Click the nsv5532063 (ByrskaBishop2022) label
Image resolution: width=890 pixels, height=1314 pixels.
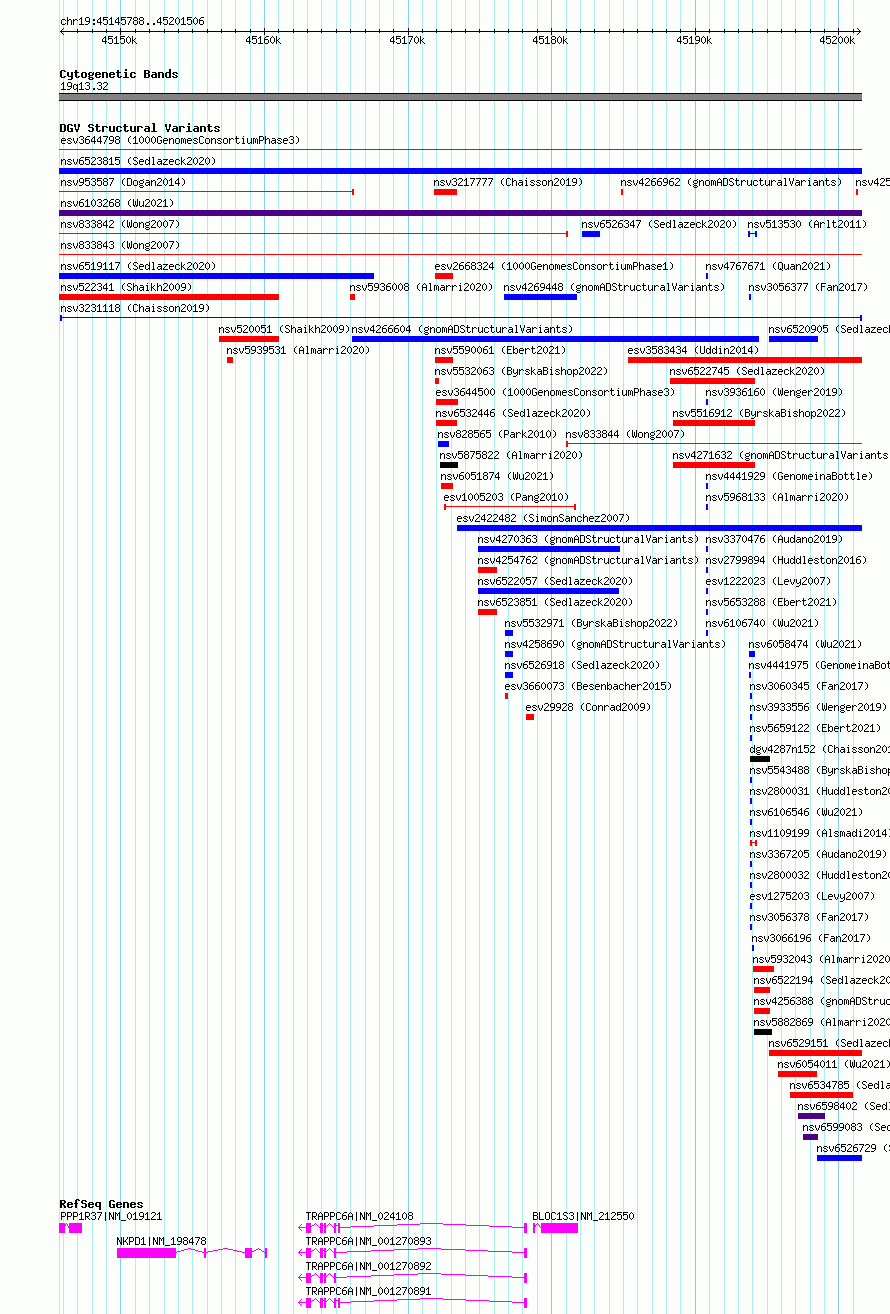click(x=521, y=371)
